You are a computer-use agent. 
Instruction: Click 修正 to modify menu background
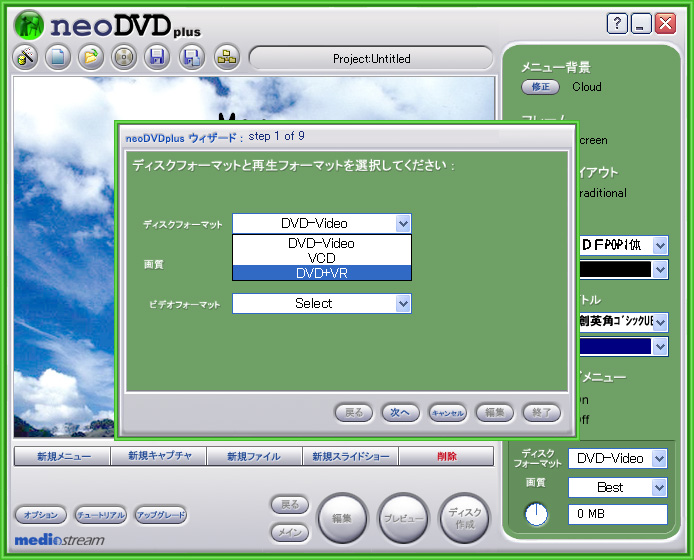click(x=540, y=87)
